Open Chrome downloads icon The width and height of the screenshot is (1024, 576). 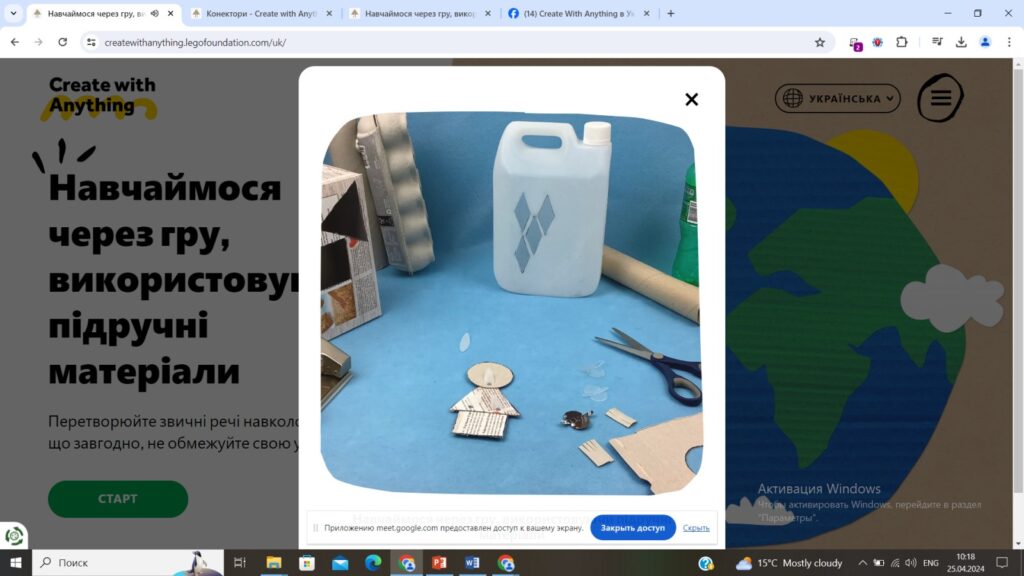pos(961,42)
